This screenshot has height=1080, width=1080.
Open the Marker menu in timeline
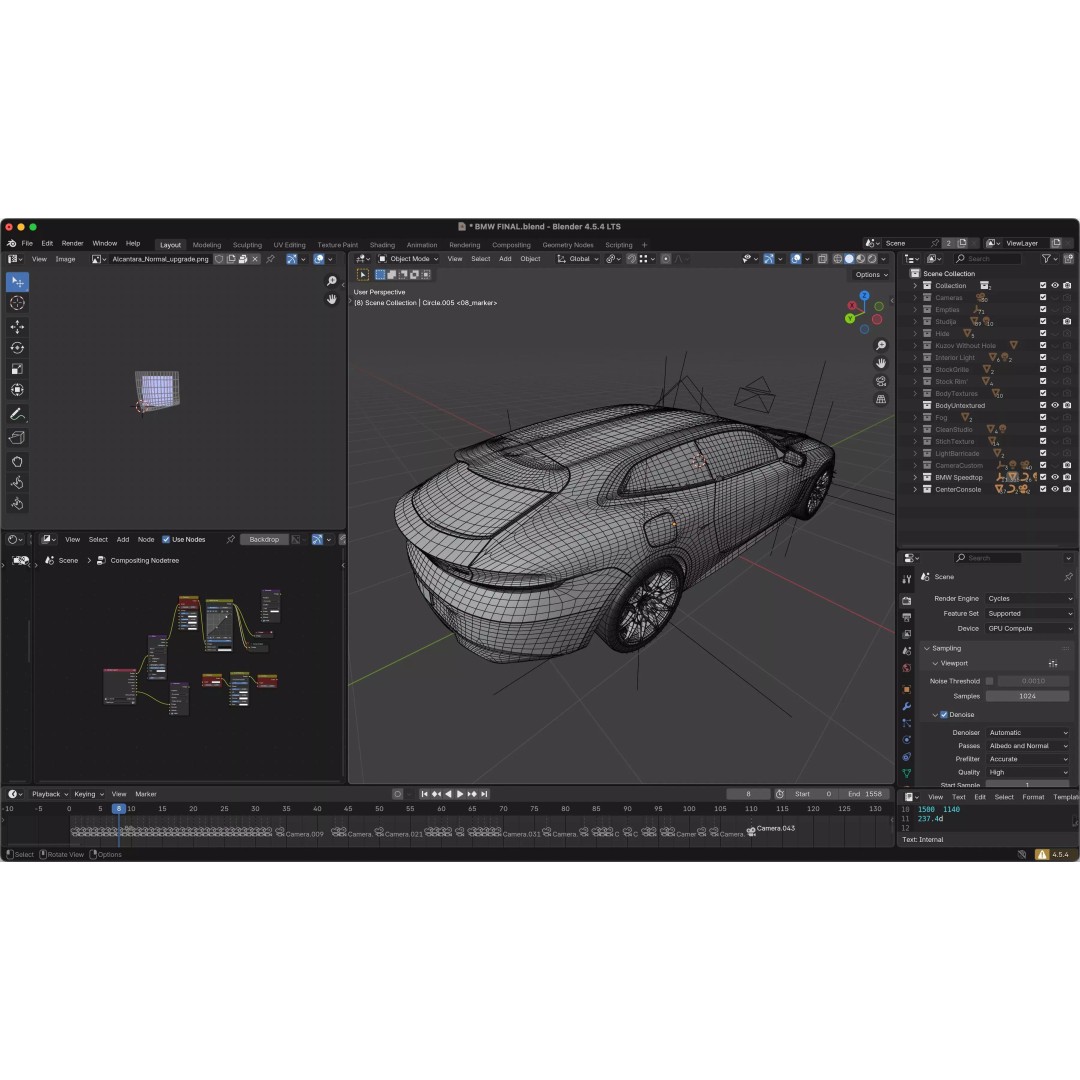click(146, 794)
